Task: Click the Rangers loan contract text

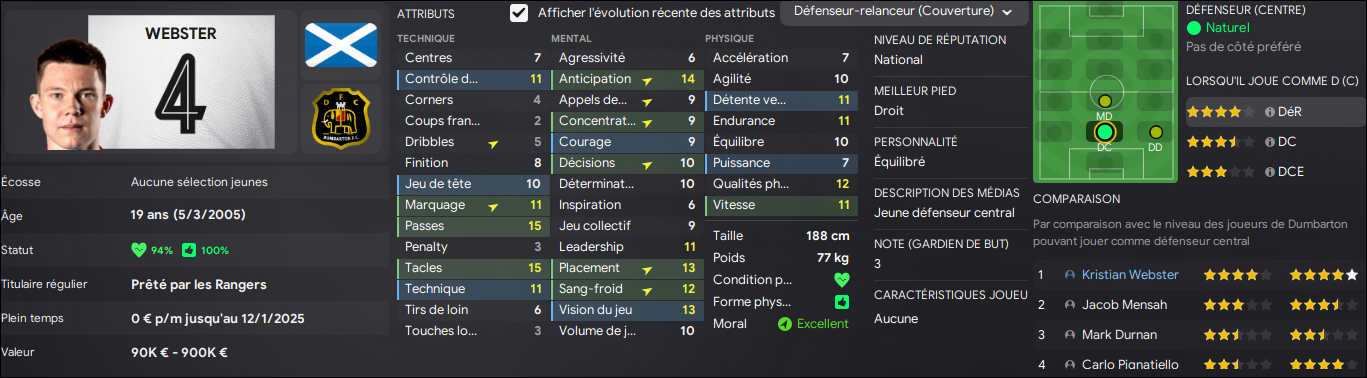Action: point(199,284)
